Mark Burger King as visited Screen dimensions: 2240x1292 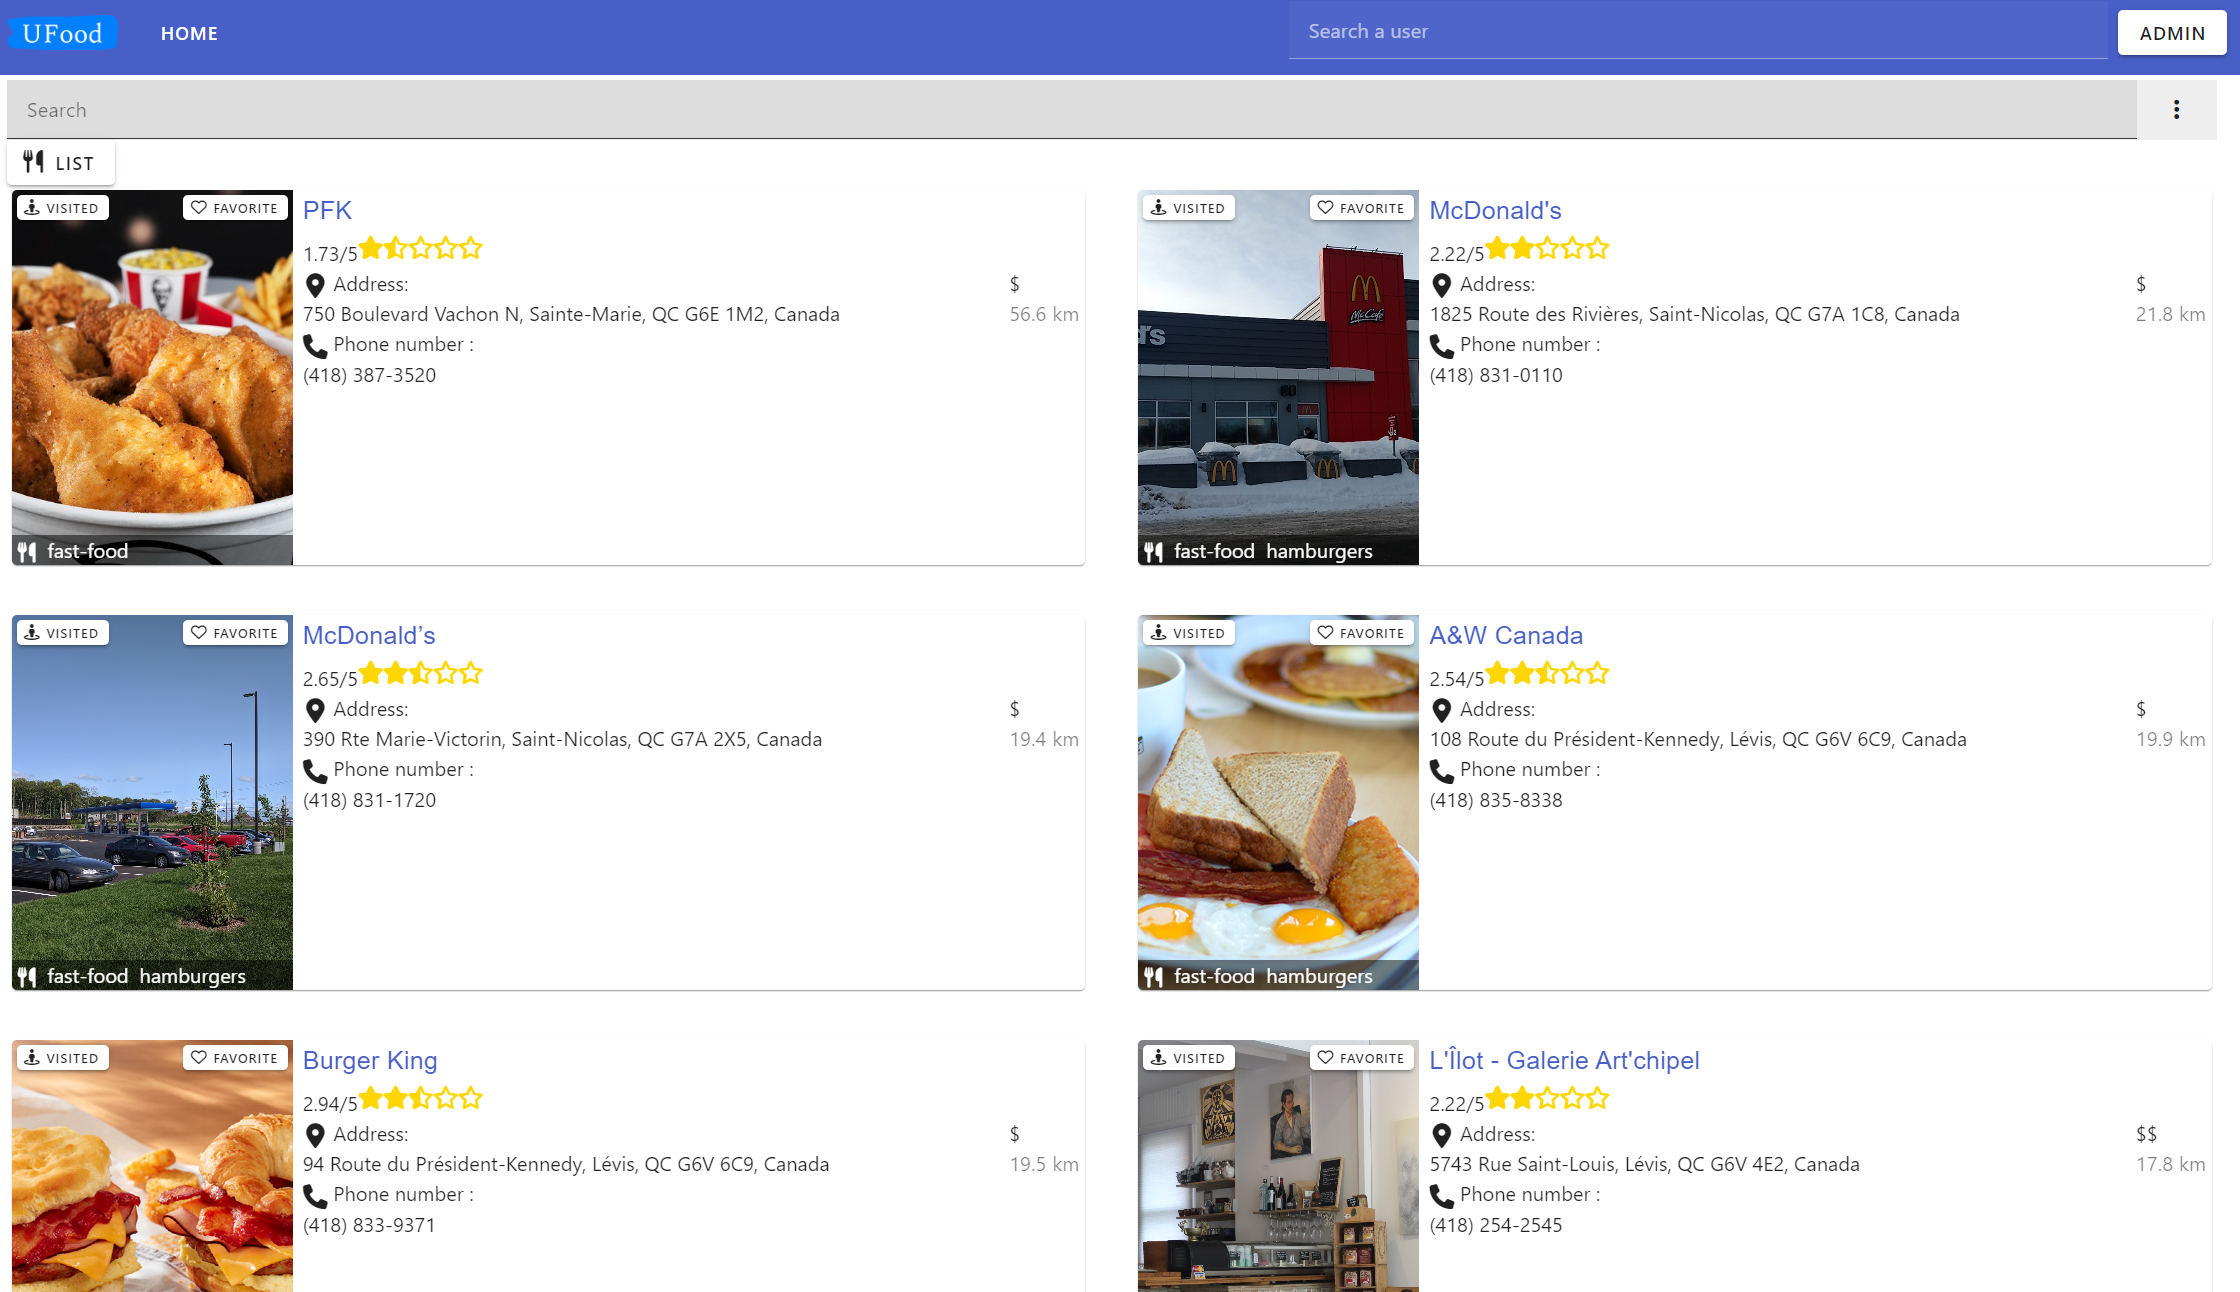[62, 1058]
